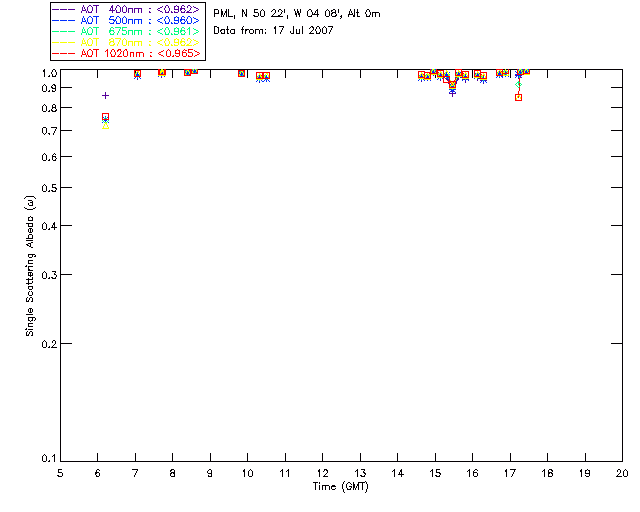Click the green diamond marker after hour 17
The image size is (640, 512).
tap(518, 85)
